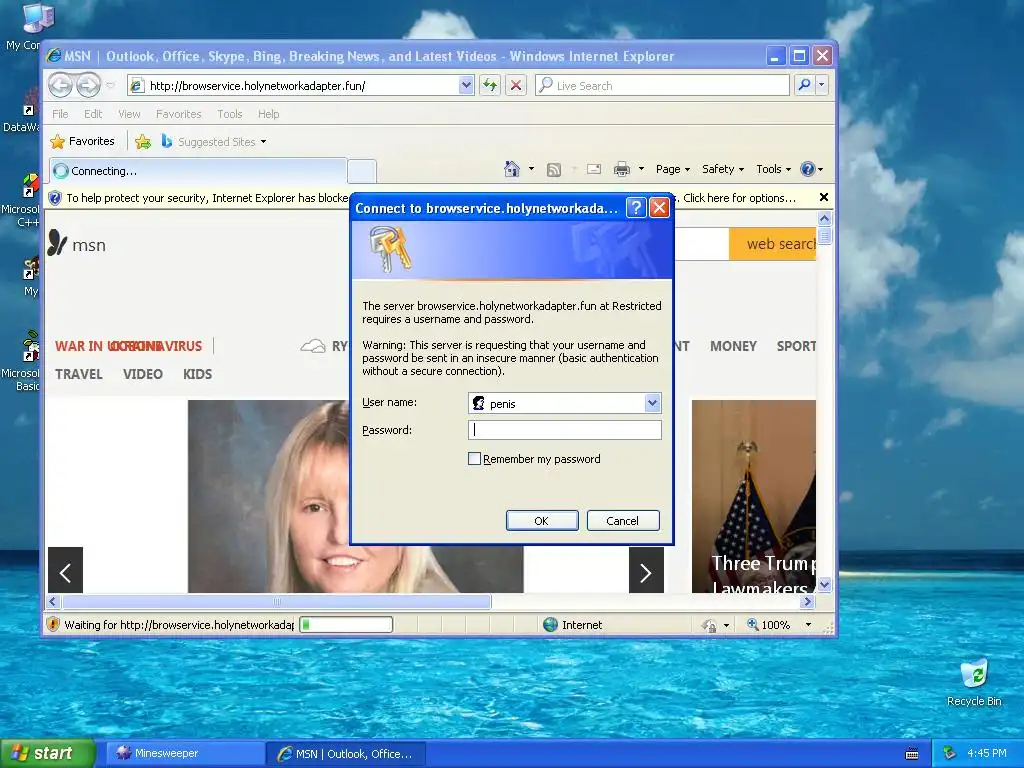The height and width of the screenshot is (768, 1024).
Task: Click the Live Search input box
Action: point(662,85)
